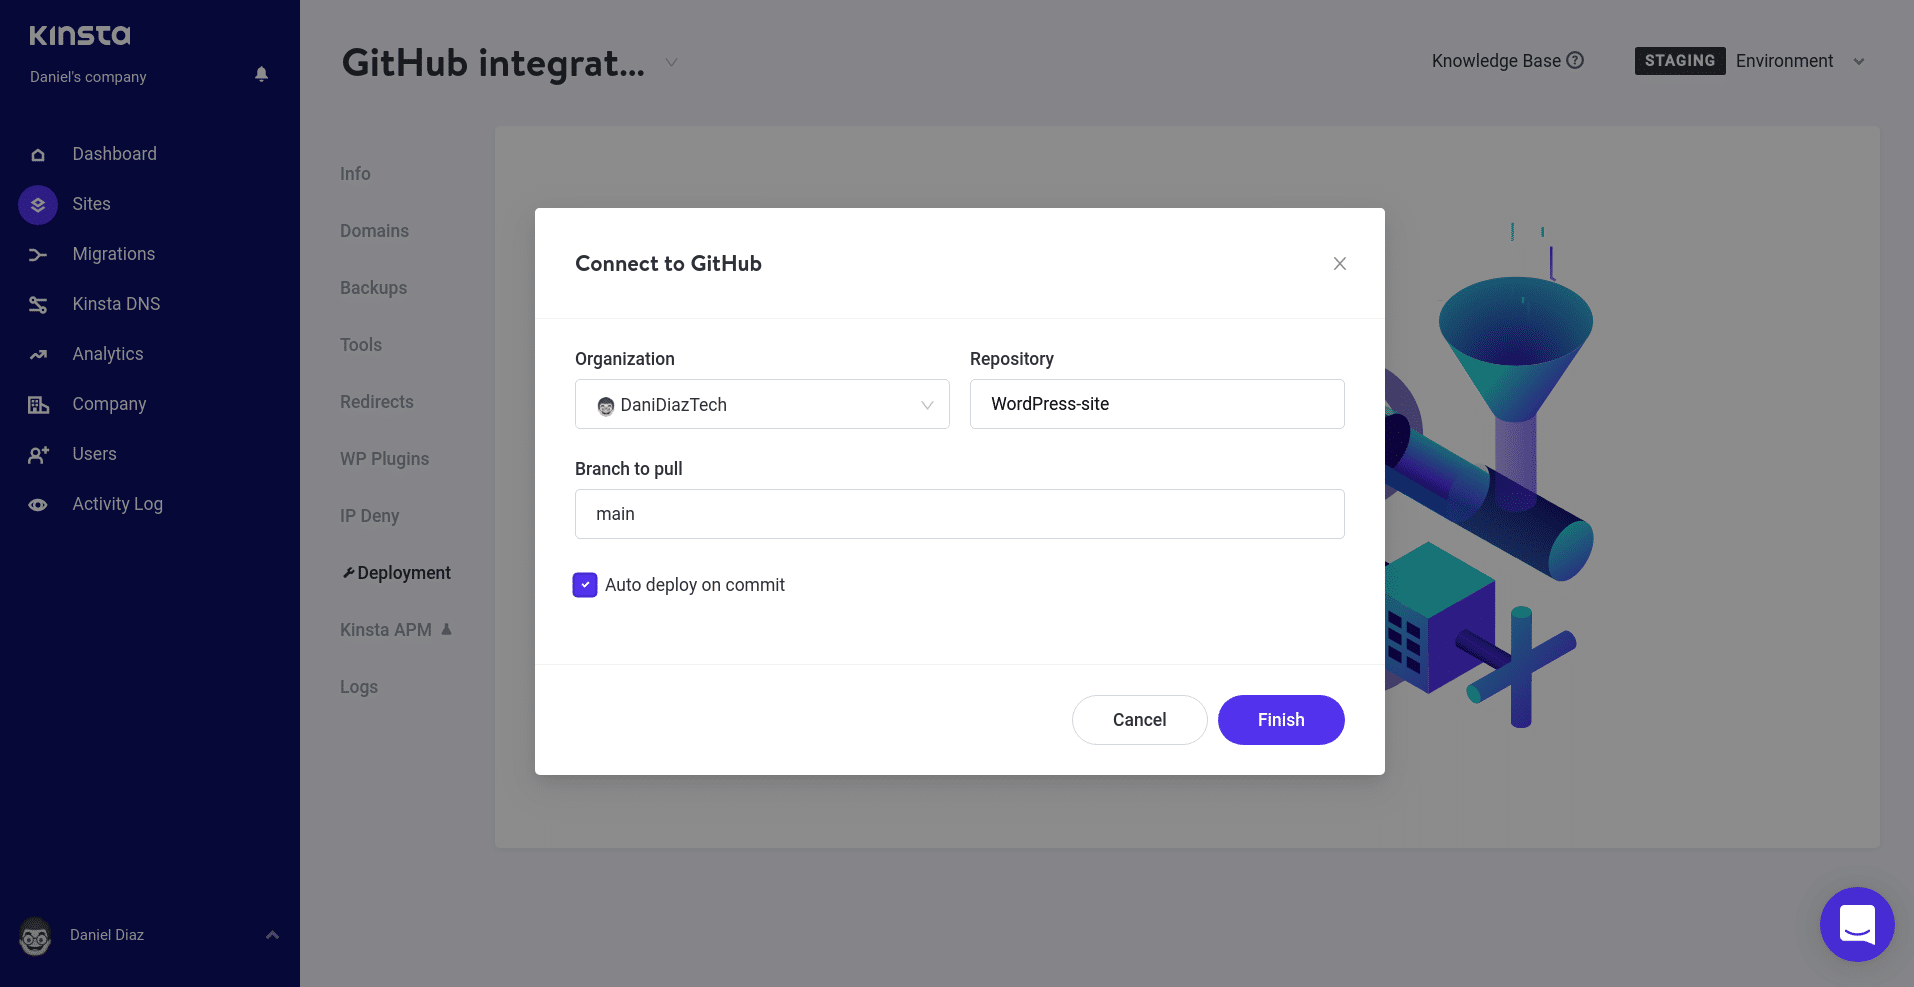Open the Staging Environment dropdown
This screenshot has height=987, width=1914.
(1858, 62)
